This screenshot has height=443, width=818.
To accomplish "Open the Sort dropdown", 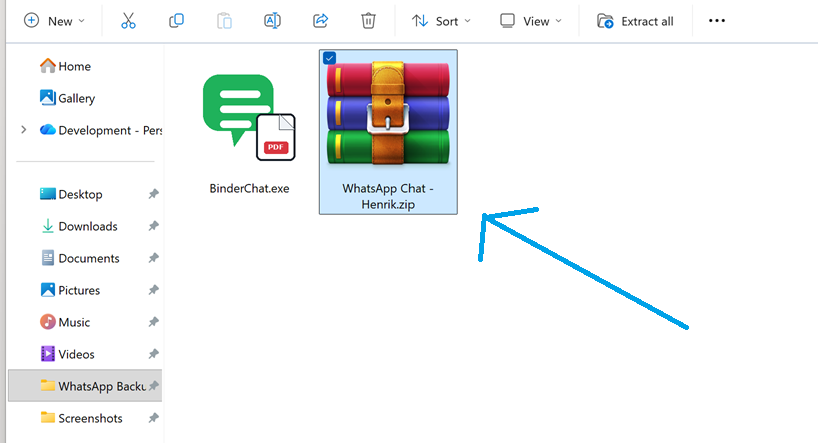I will (x=441, y=21).
